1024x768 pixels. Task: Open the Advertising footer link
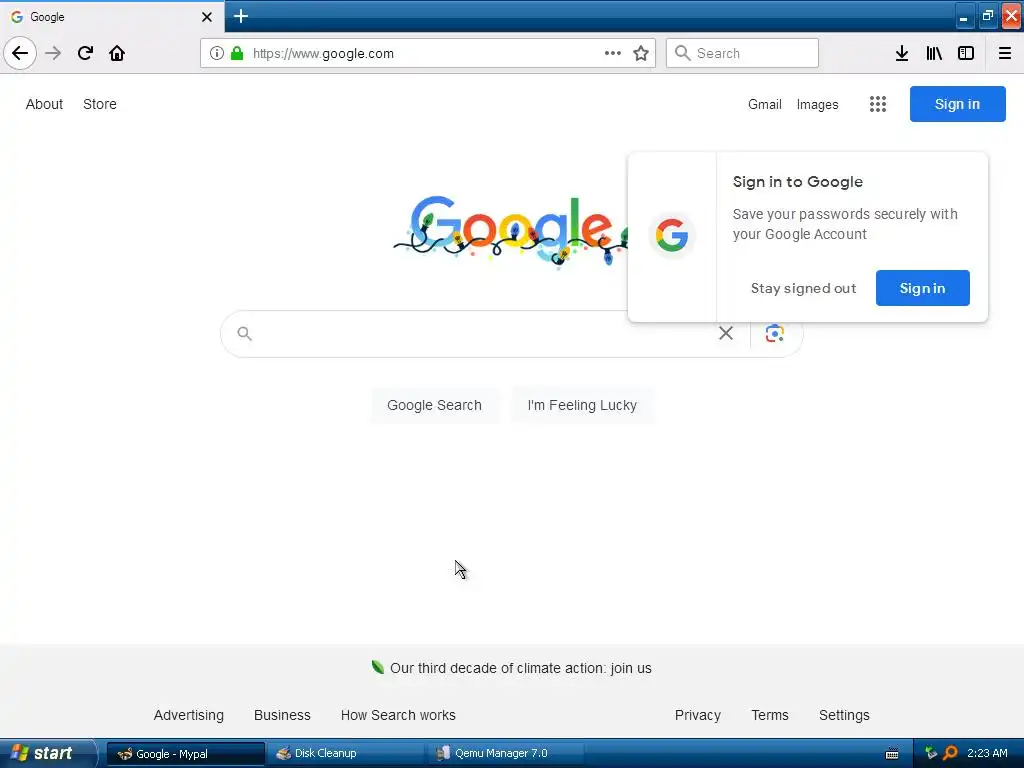189,715
